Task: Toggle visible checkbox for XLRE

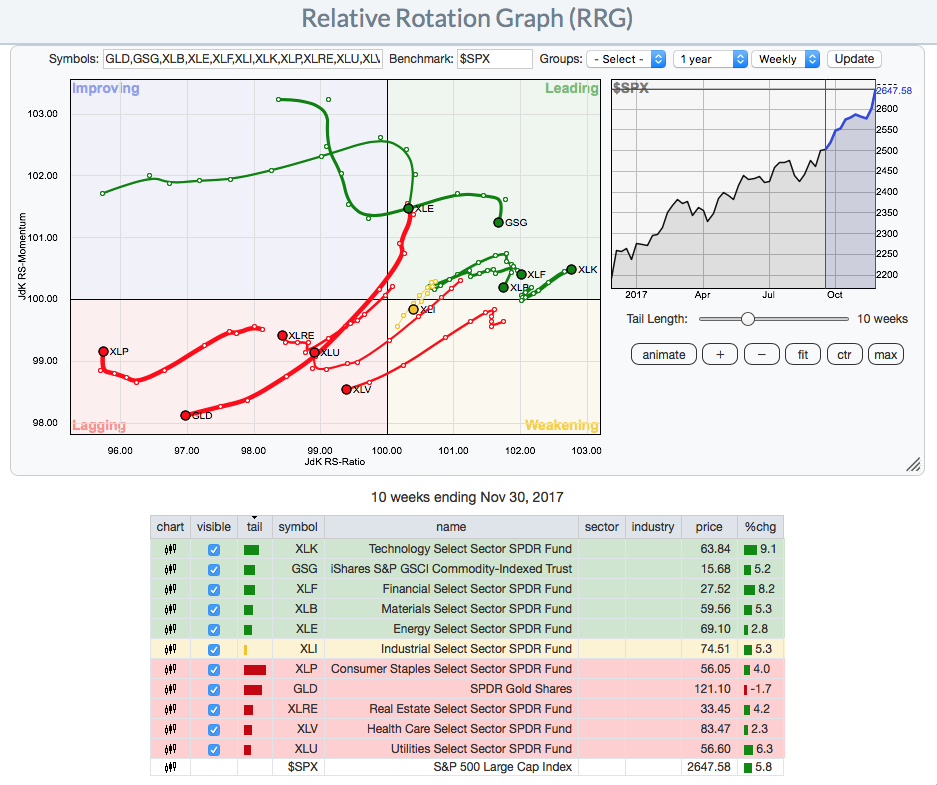Action: 213,709
